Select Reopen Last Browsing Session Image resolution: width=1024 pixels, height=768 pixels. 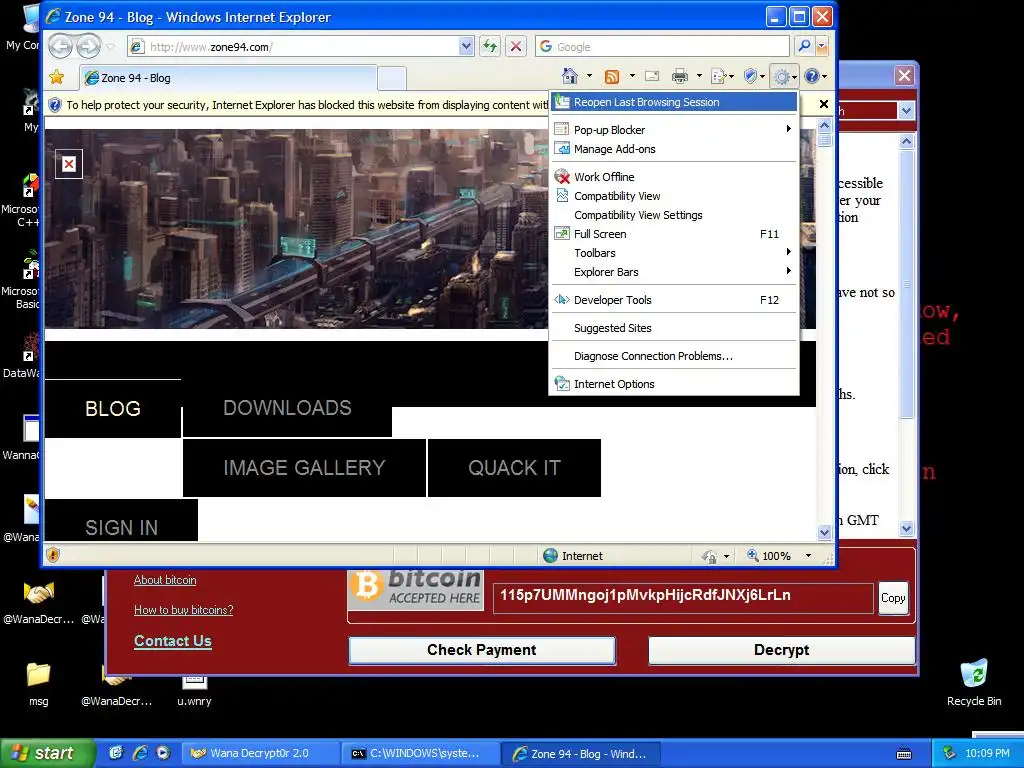pos(674,102)
